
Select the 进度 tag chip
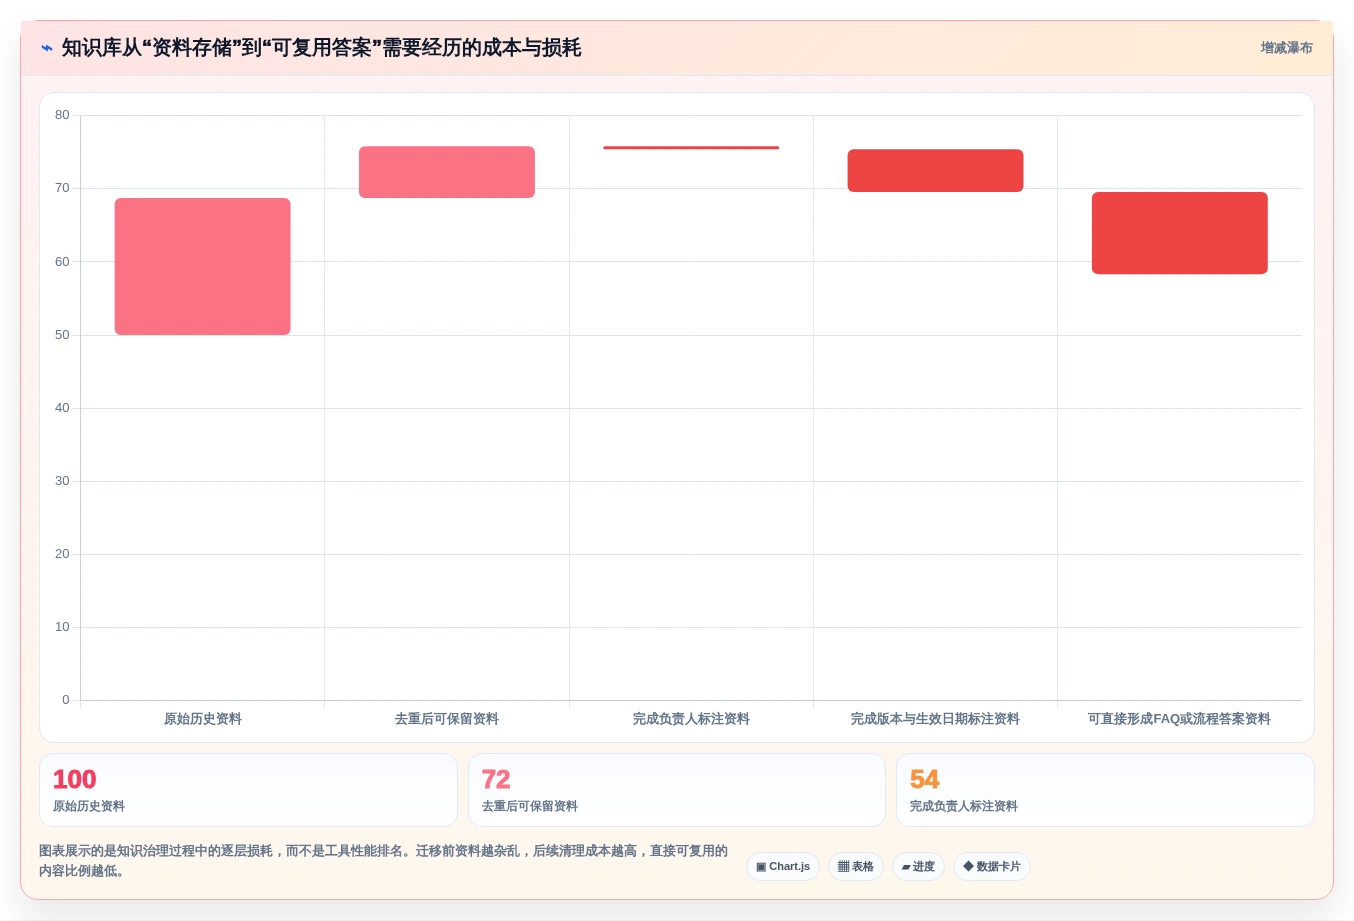tap(918, 867)
